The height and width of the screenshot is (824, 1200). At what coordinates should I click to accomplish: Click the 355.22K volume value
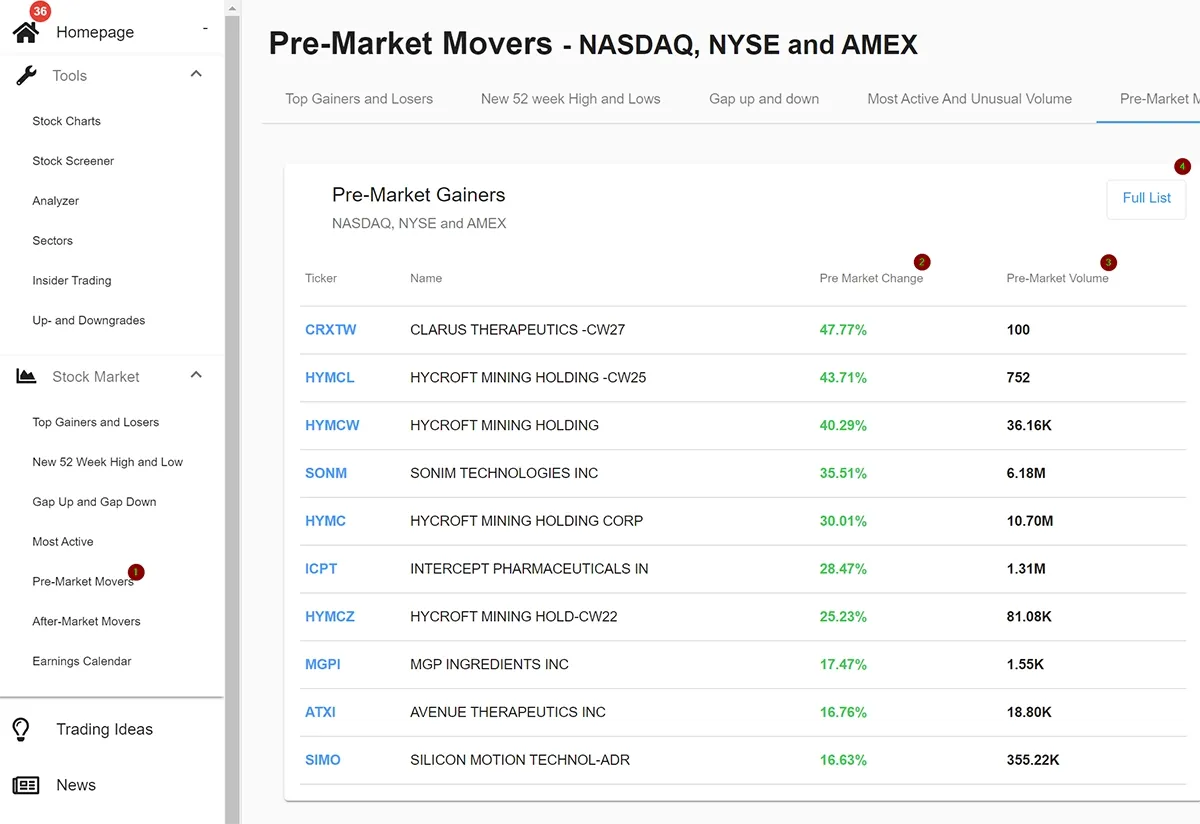click(x=1033, y=760)
